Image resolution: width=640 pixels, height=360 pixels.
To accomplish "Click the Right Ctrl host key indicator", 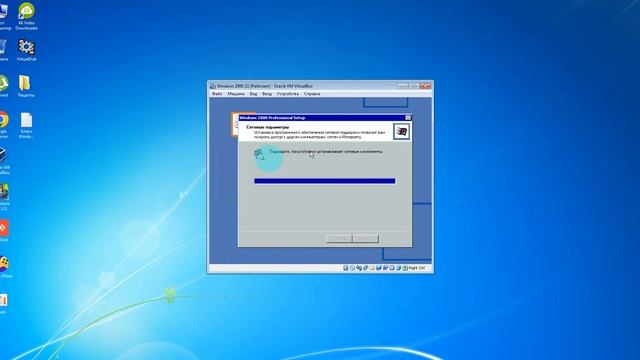I will point(416,268).
